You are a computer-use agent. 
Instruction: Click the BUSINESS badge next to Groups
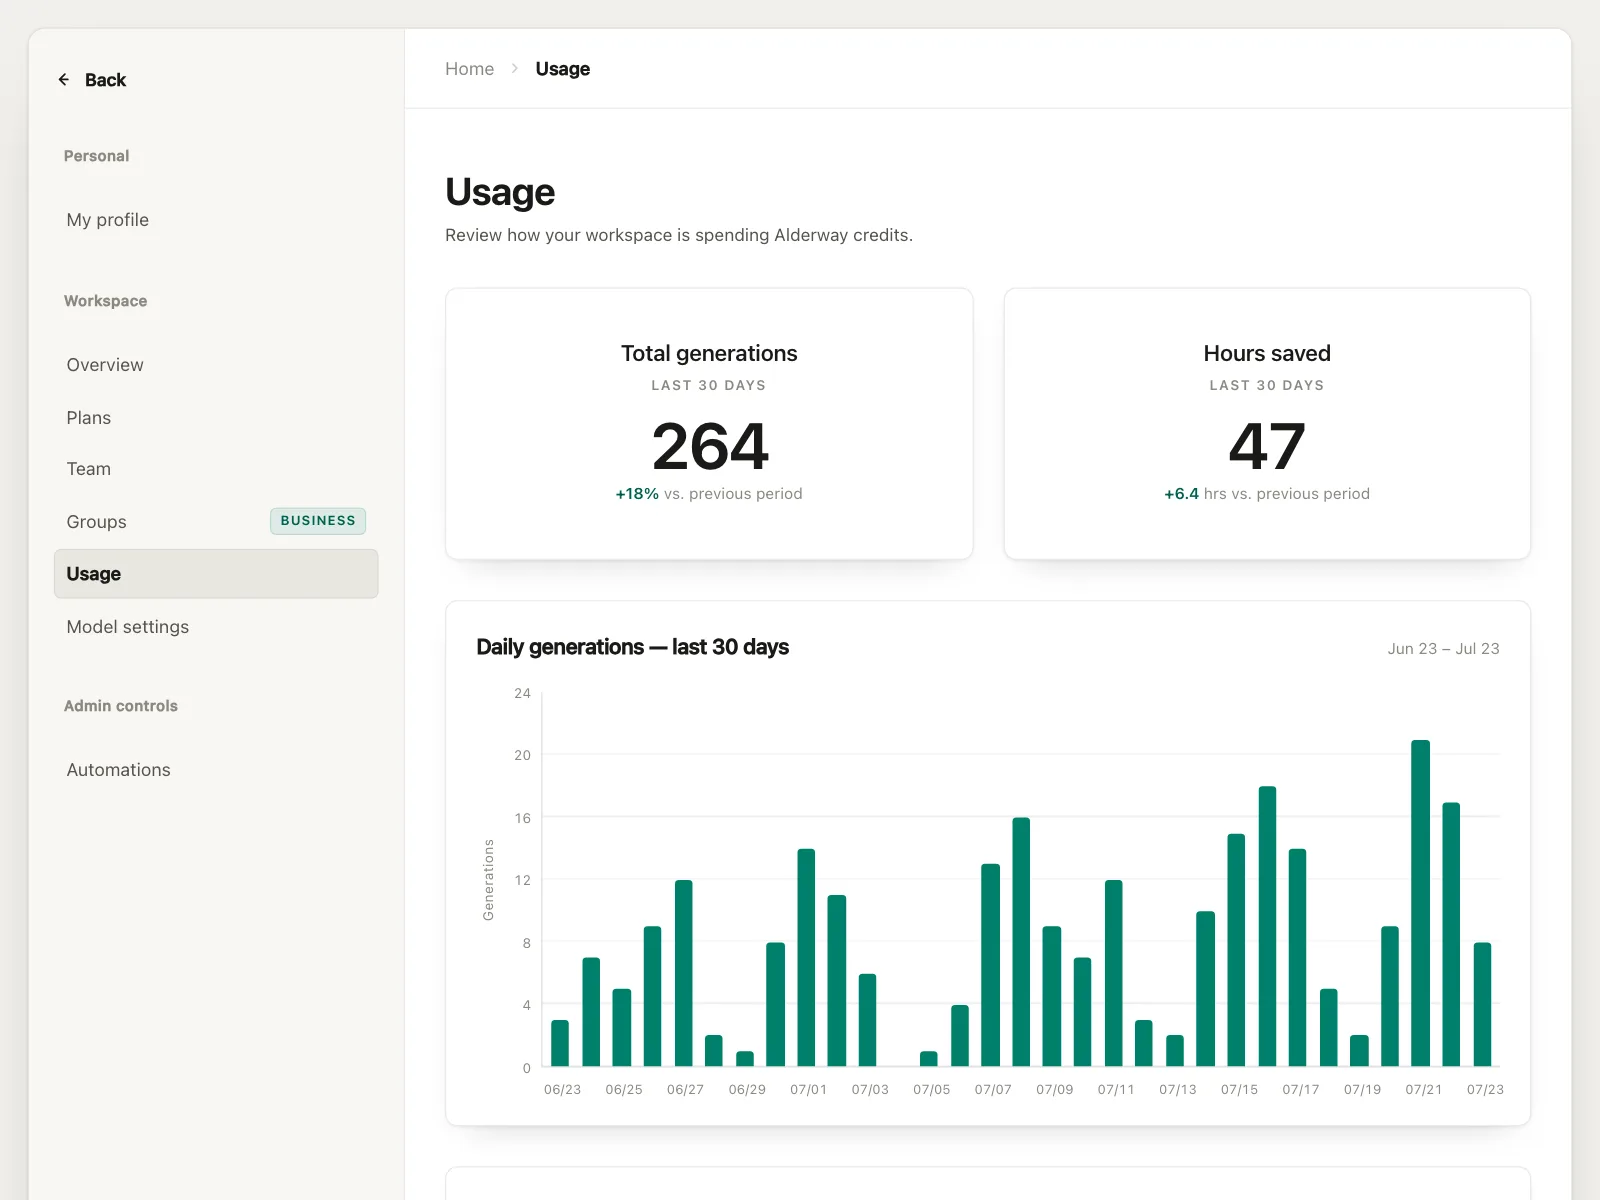pyautogui.click(x=318, y=521)
